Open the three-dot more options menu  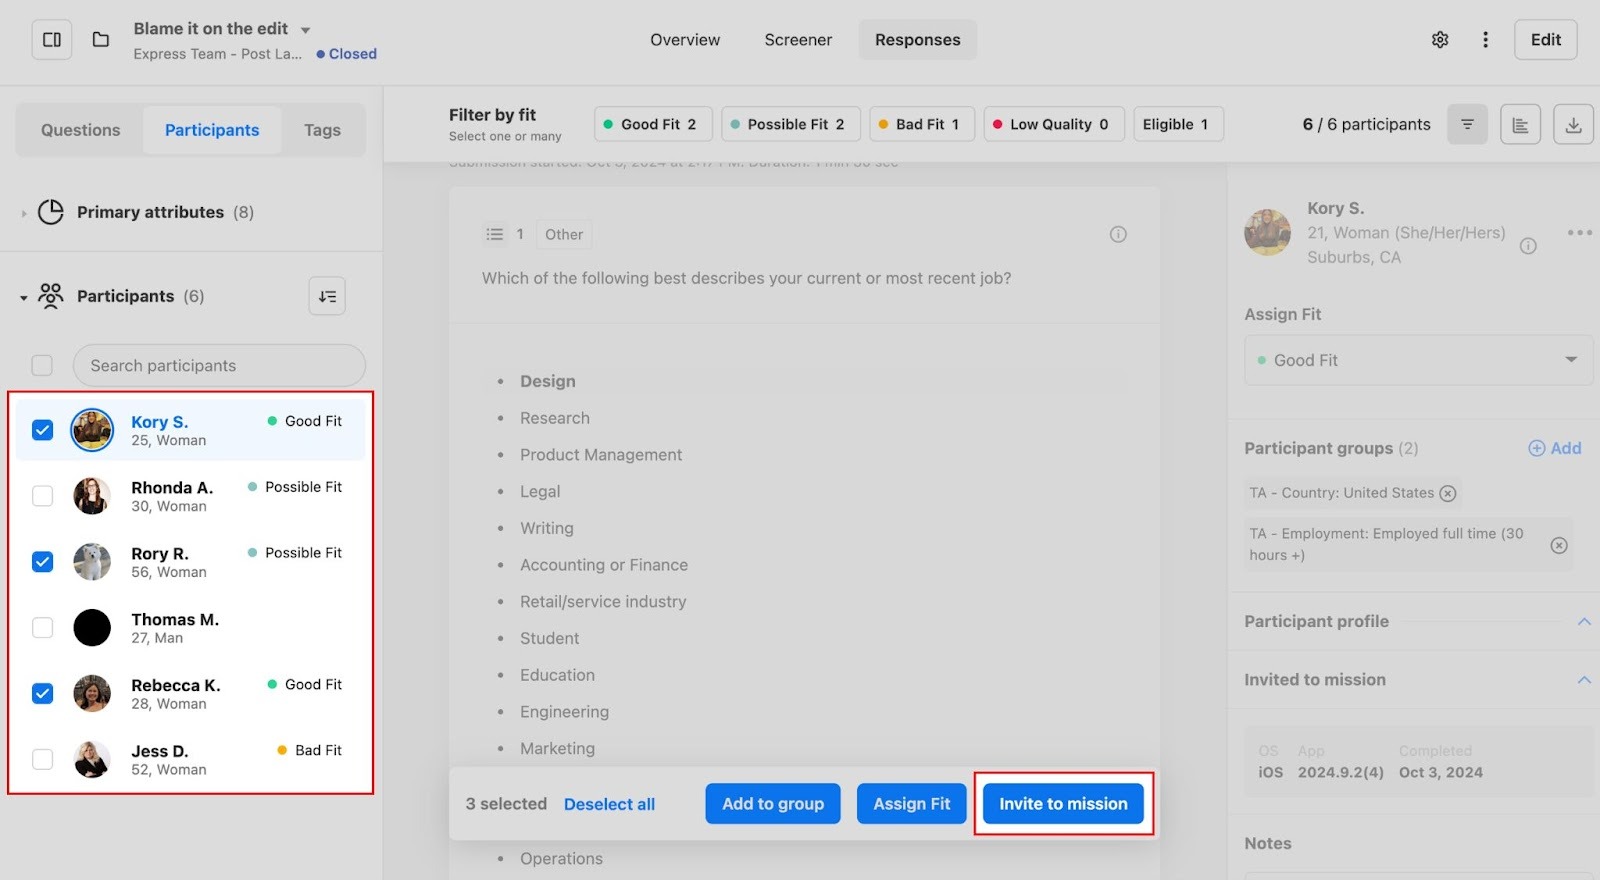[x=1485, y=40]
